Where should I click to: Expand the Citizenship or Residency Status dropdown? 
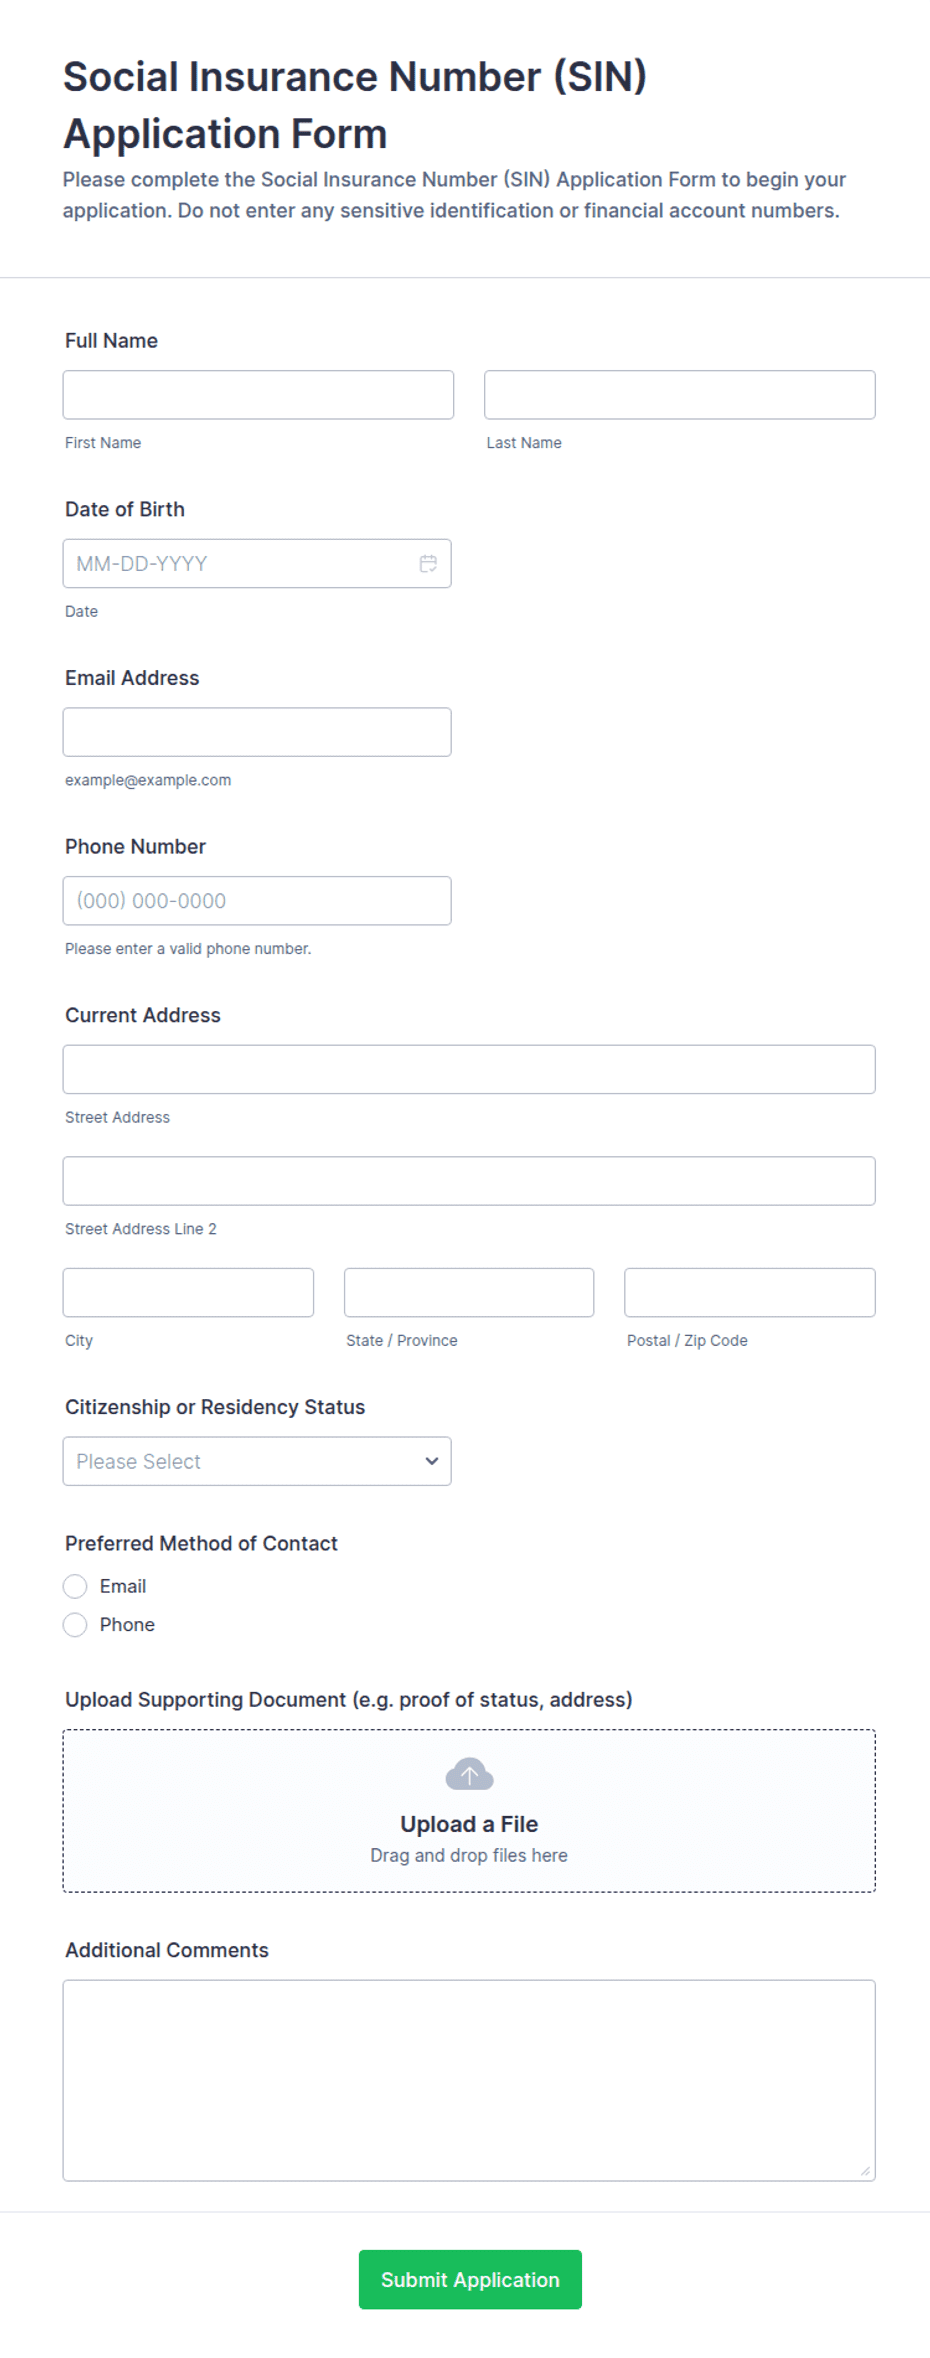pyautogui.click(x=257, y=1461)
